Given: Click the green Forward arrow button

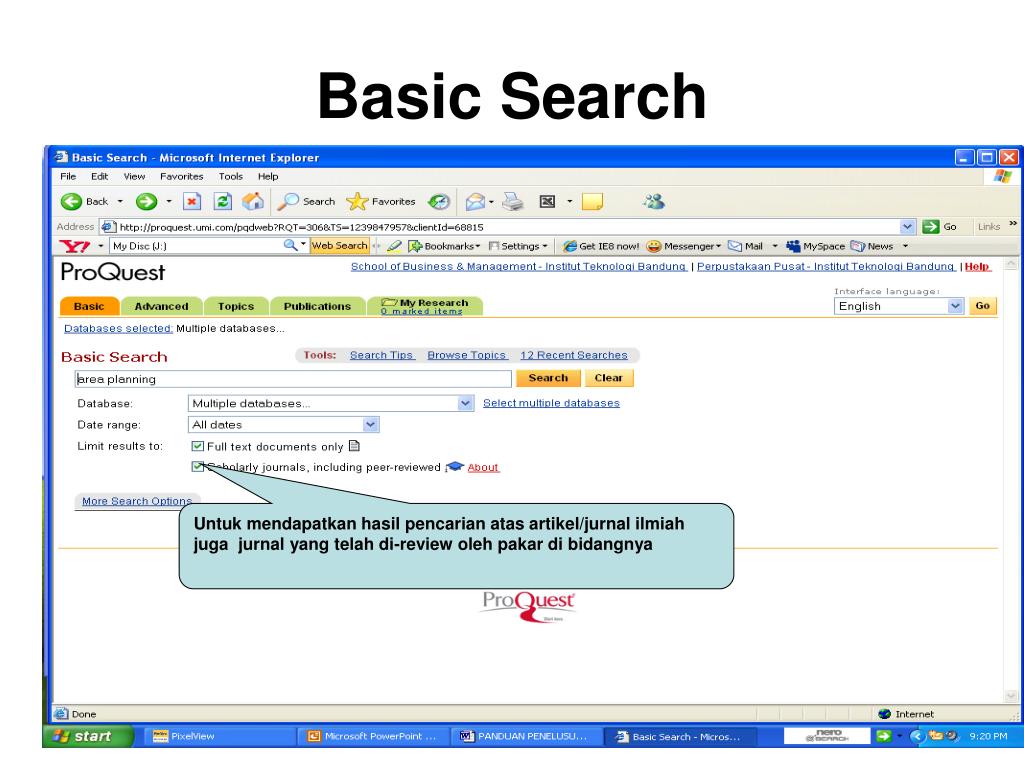Looking at the screenshot, I should 146,202.
